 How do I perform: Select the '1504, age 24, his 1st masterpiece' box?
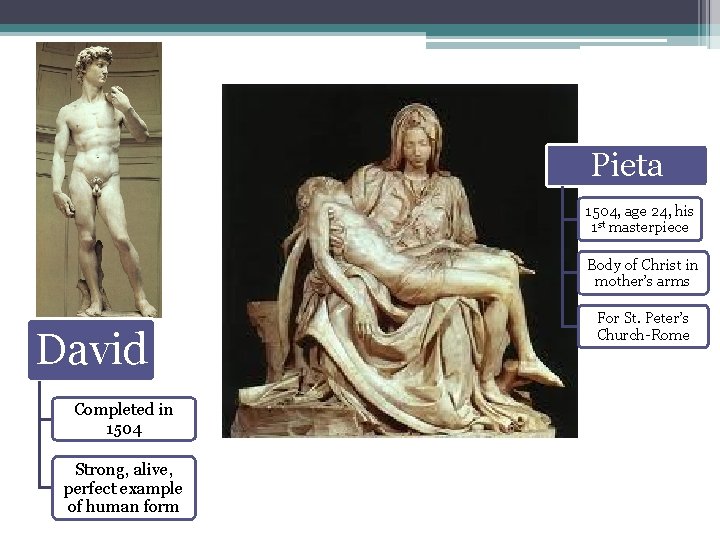point(640,219)
